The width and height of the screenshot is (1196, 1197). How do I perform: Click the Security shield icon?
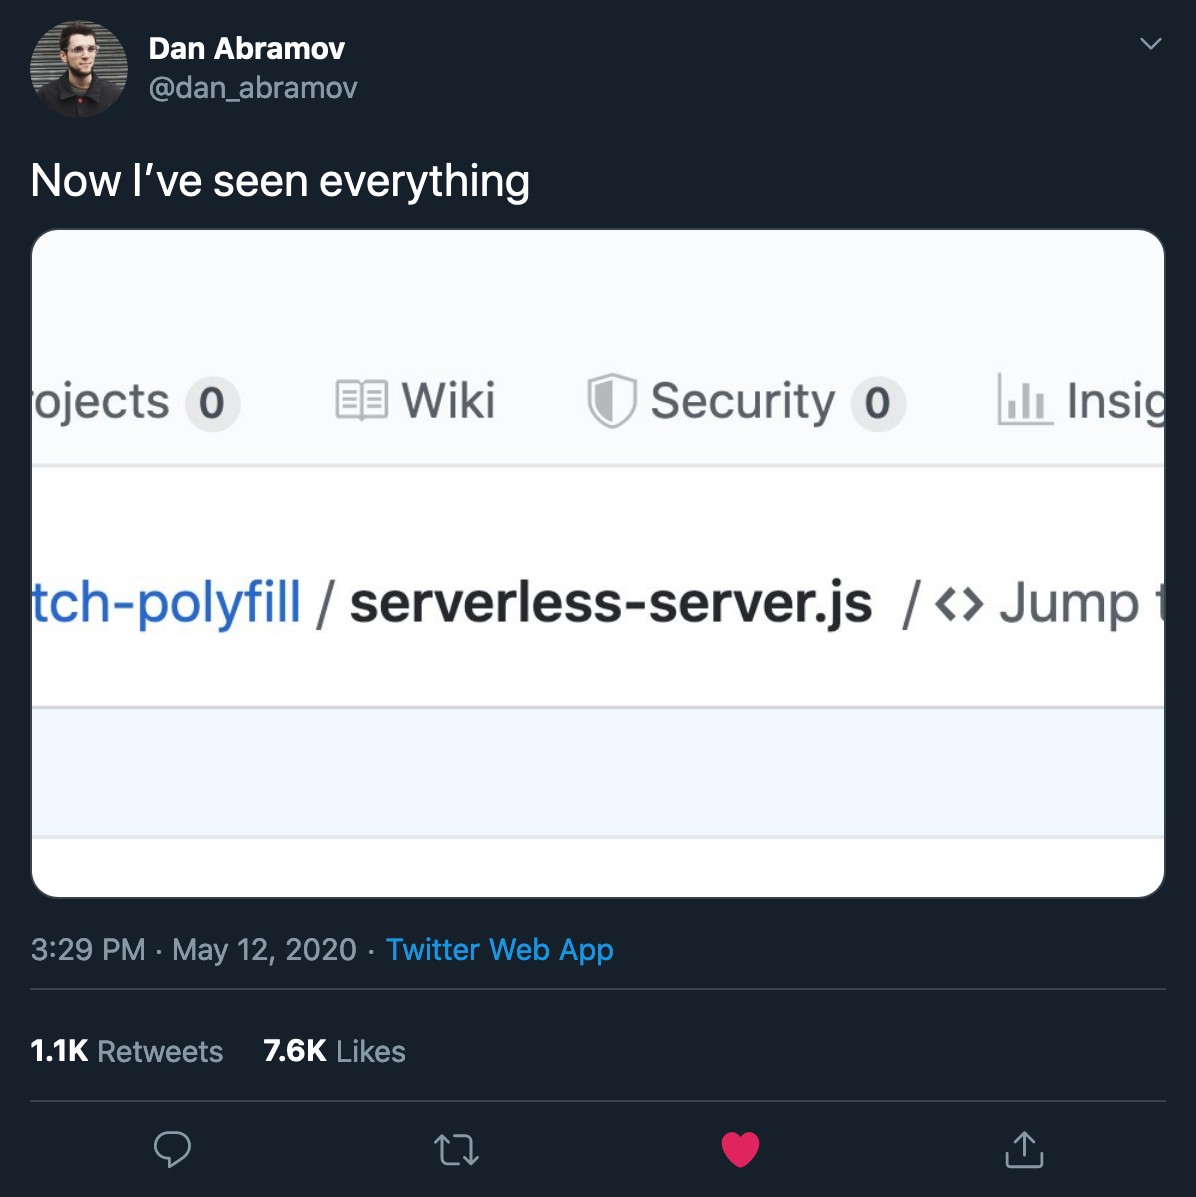(611, 401)
